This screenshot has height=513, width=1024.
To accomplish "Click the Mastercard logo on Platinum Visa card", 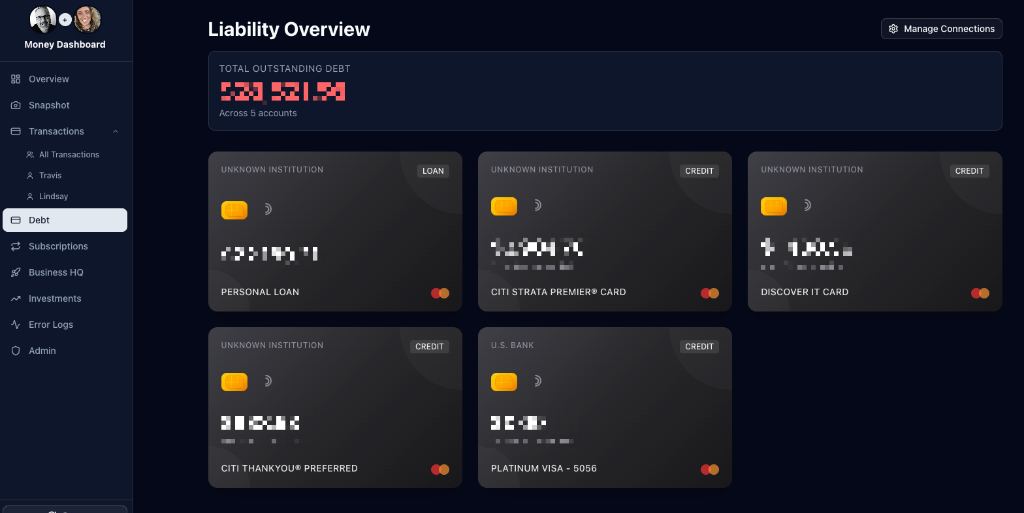I will (x=710, y=469).
